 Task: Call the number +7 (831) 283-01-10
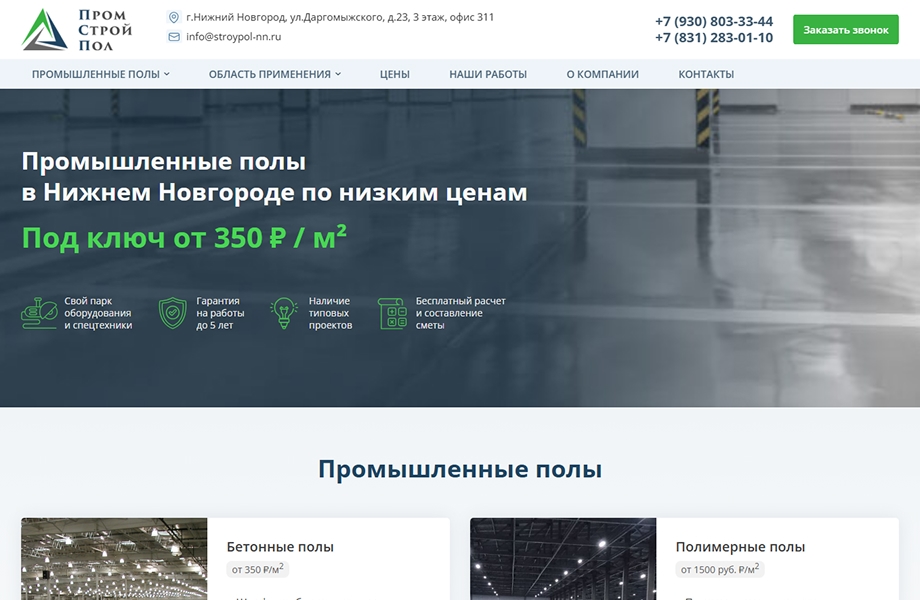coord(714,38)
